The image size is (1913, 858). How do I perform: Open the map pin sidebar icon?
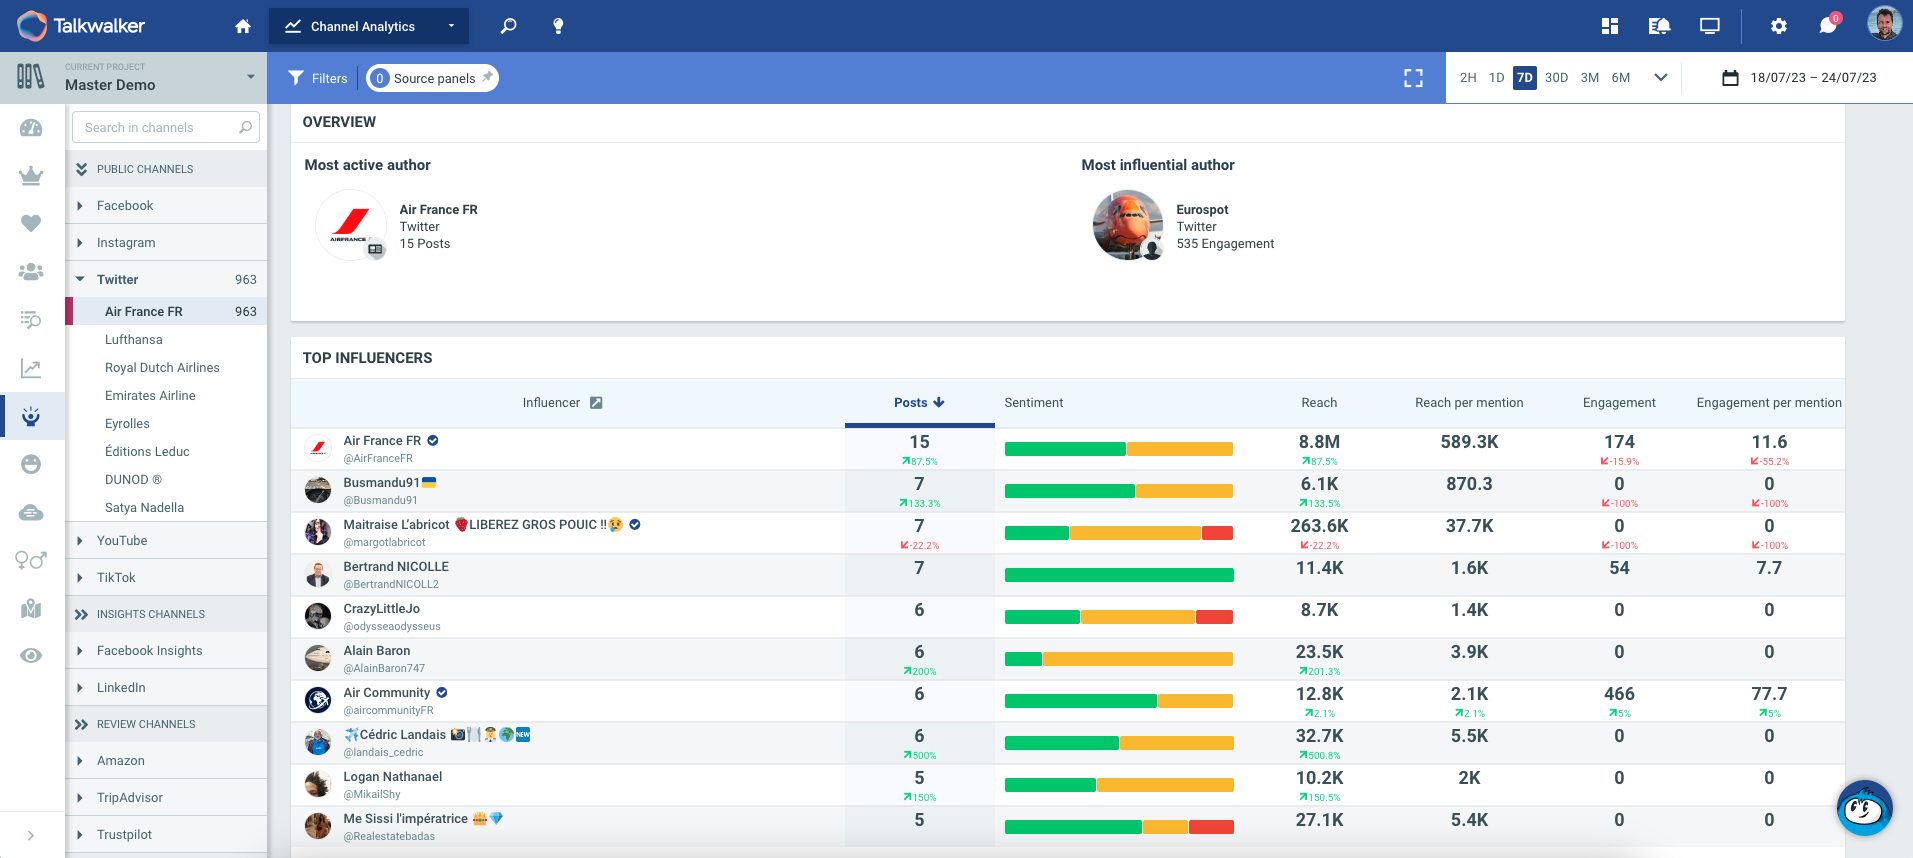click(x=31, y=608)
